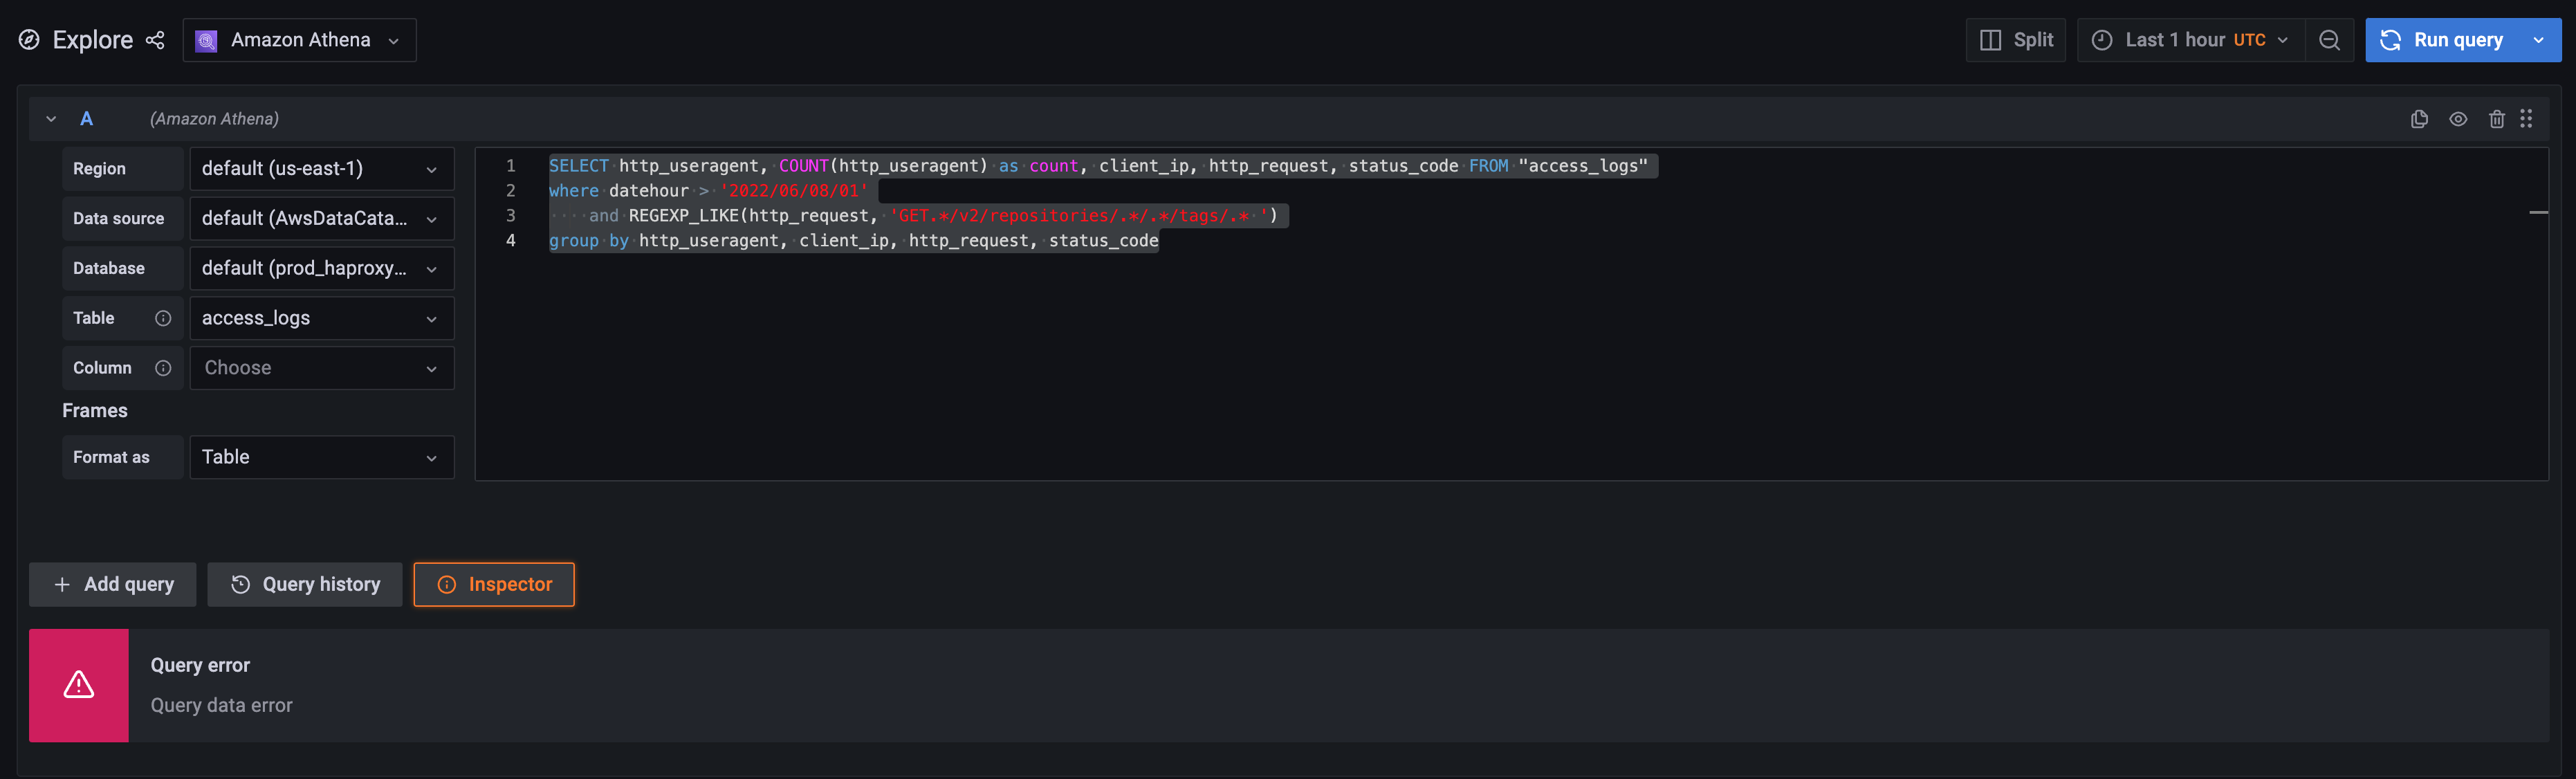
Task: Click the Amazon Athena datasource logo
Action: coord(206,40)
